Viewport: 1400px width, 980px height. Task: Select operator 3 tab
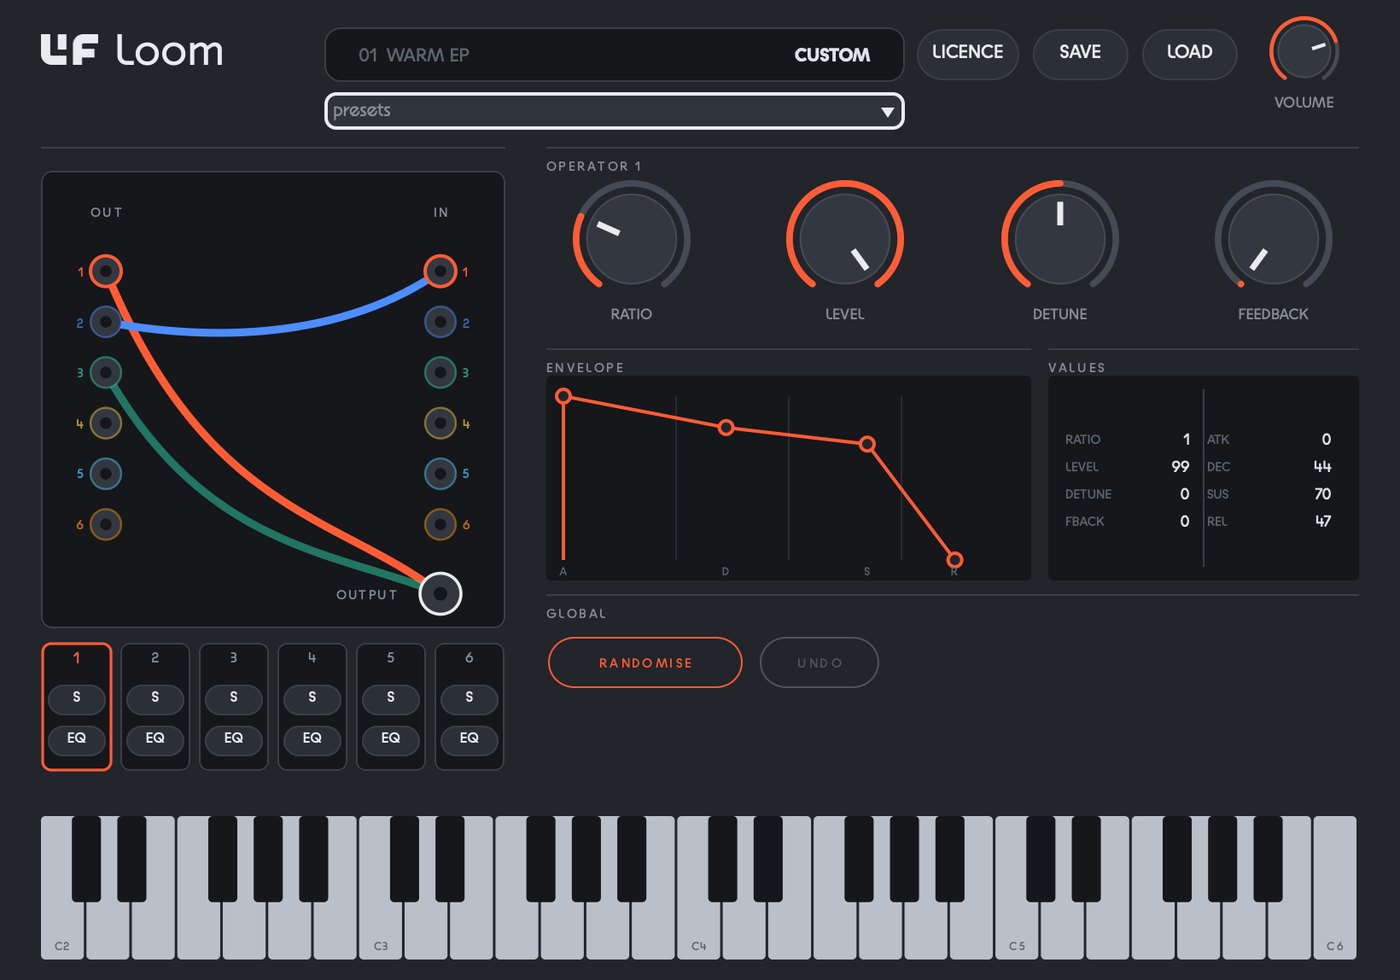[234, 658]
